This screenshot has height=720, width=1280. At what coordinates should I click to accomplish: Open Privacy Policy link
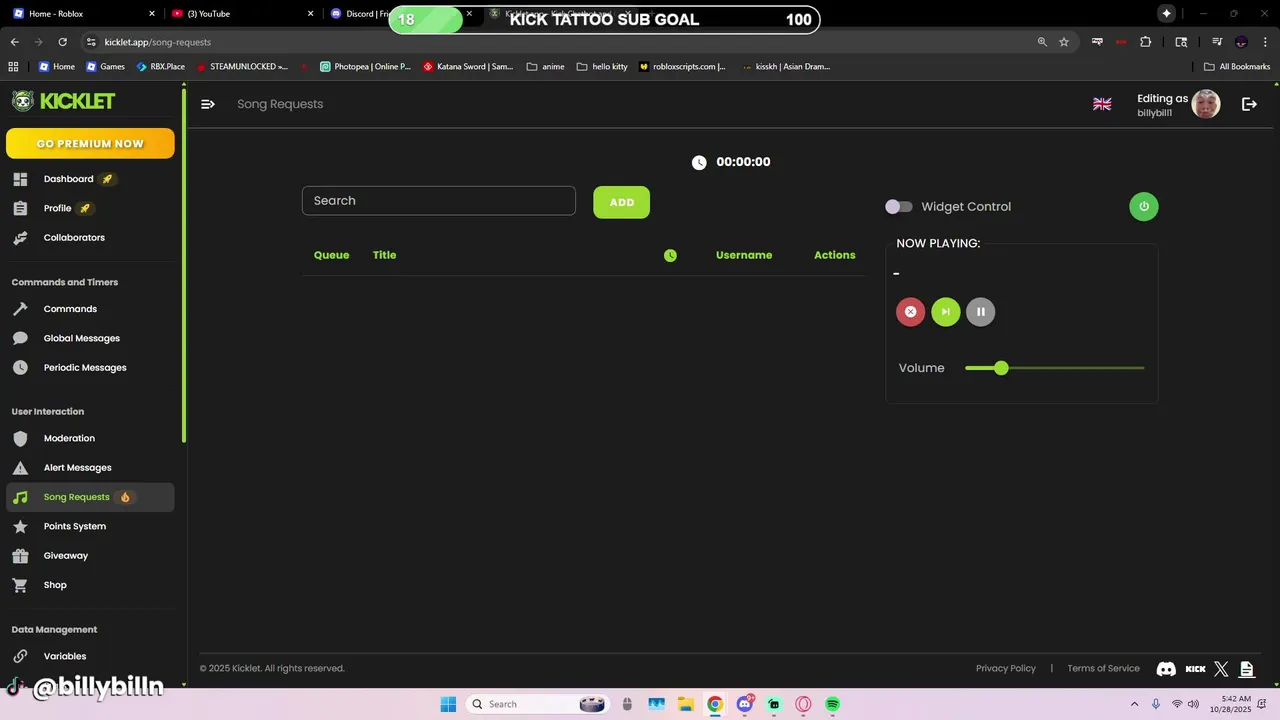coord(1005,668)
